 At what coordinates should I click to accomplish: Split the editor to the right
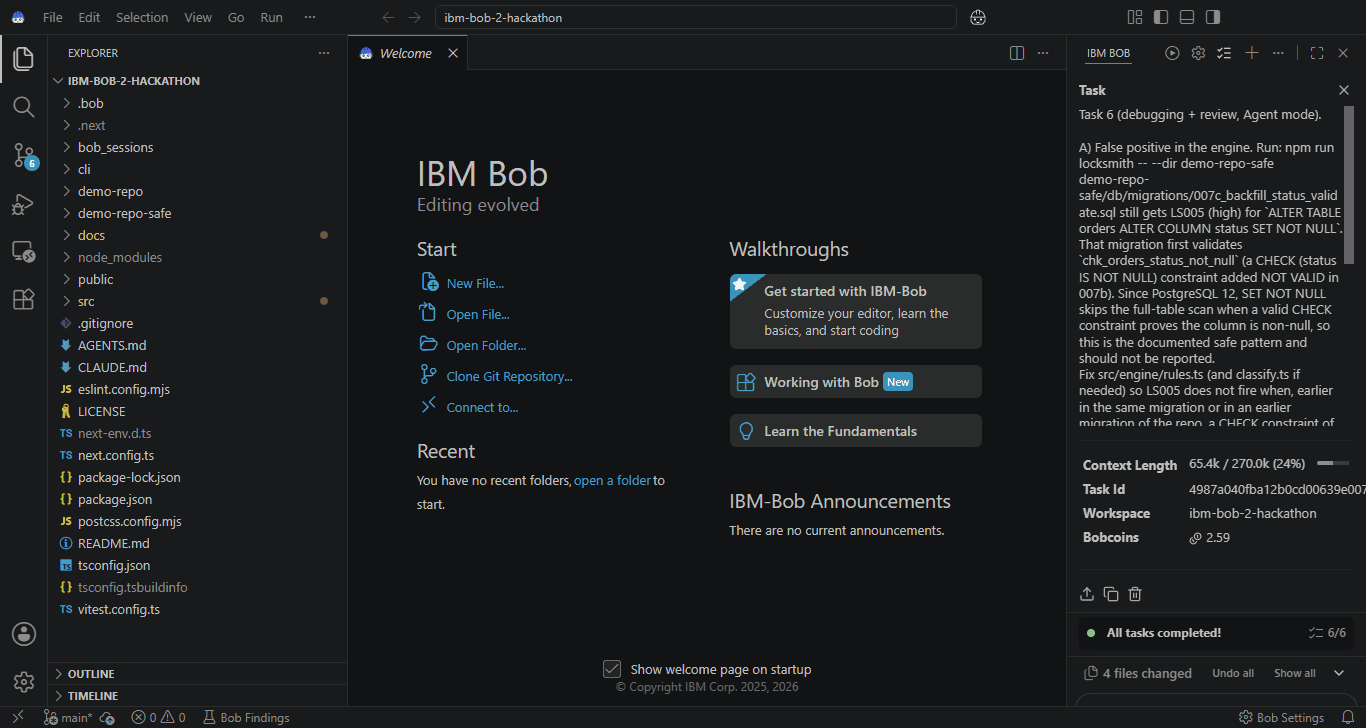pyautogui.click(x=1017, y=53)
